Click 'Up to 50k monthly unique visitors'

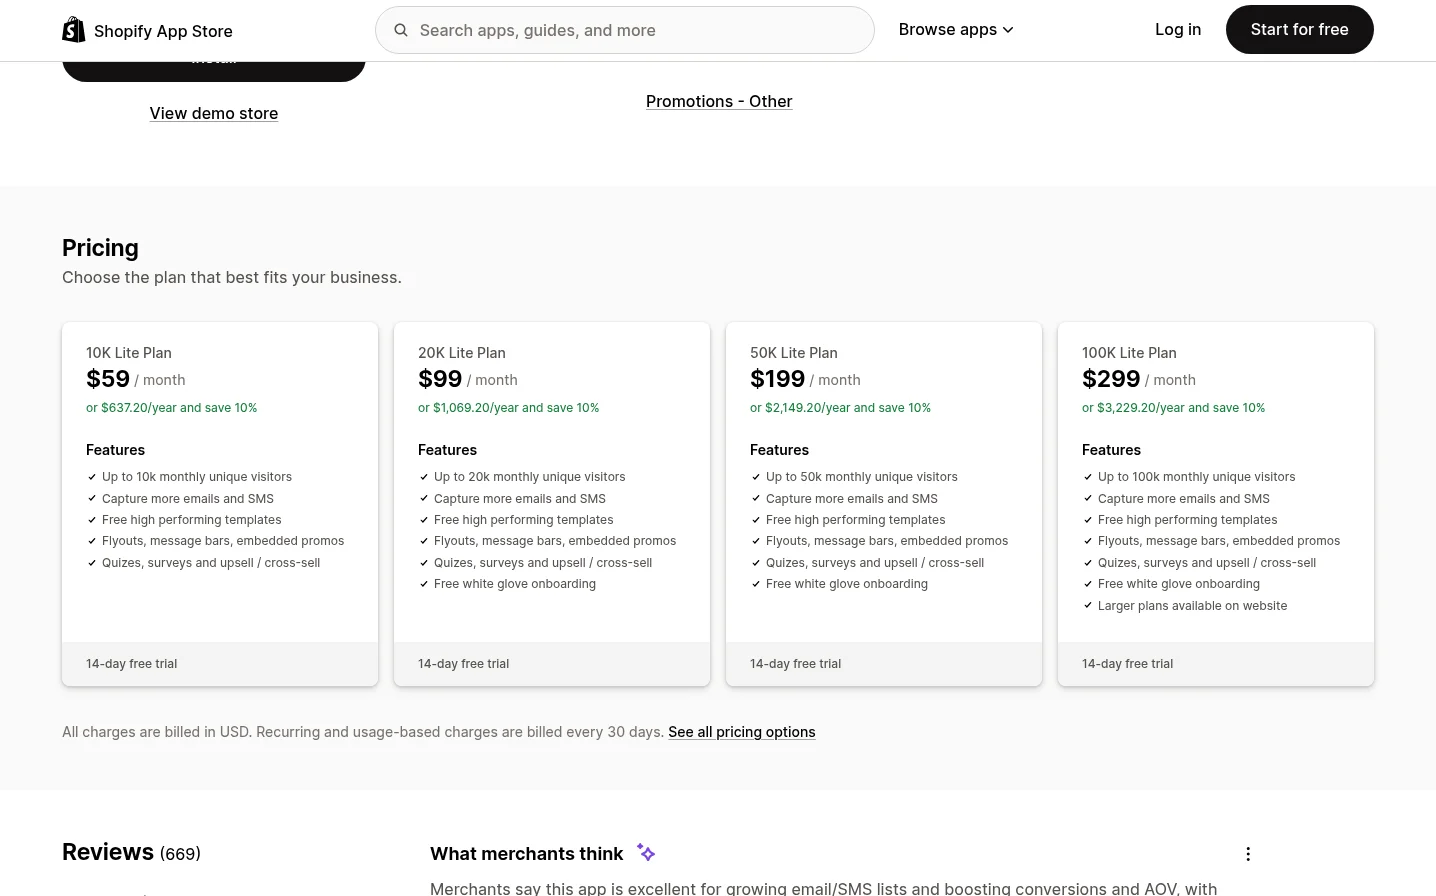(862, 477)
